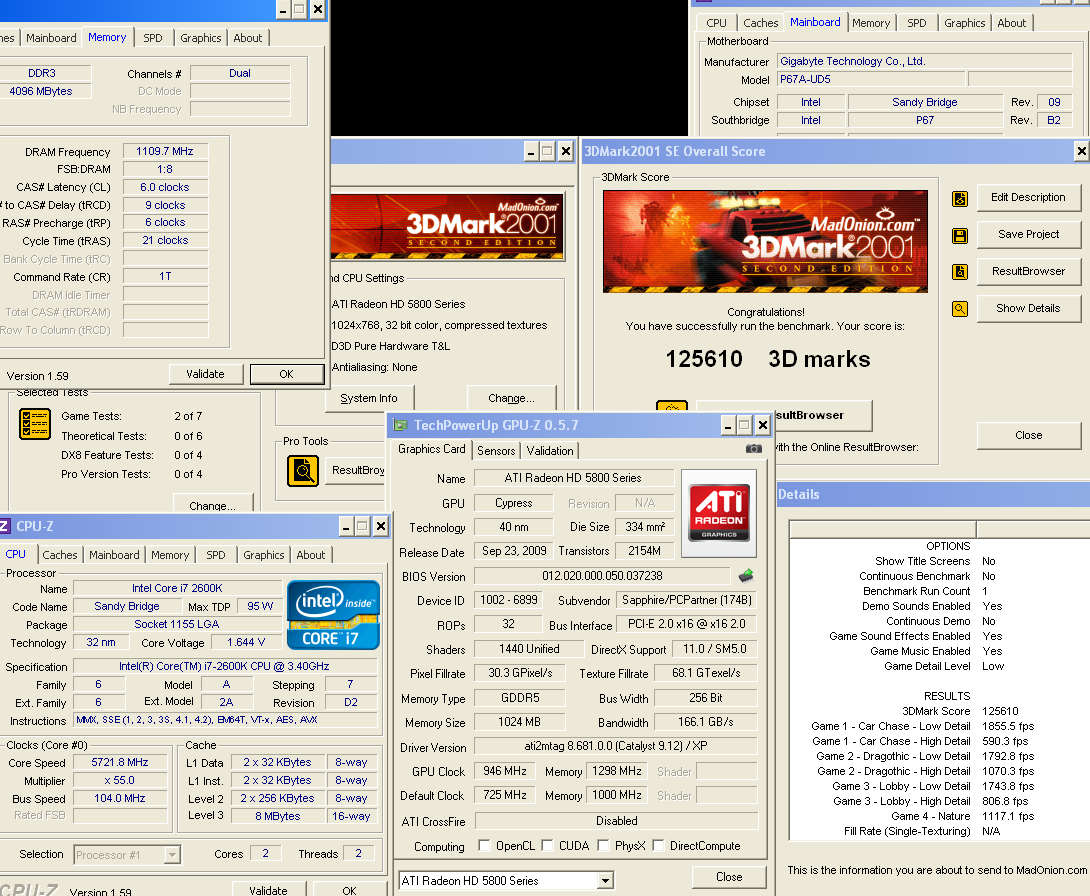Switch to Validation tab in GPU-Z

(550, 450)
